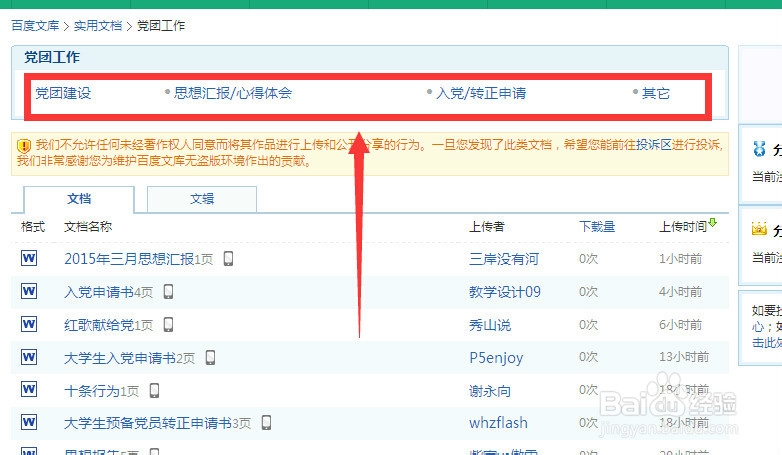View uploader 谢永向

click(x=490, y=391)
